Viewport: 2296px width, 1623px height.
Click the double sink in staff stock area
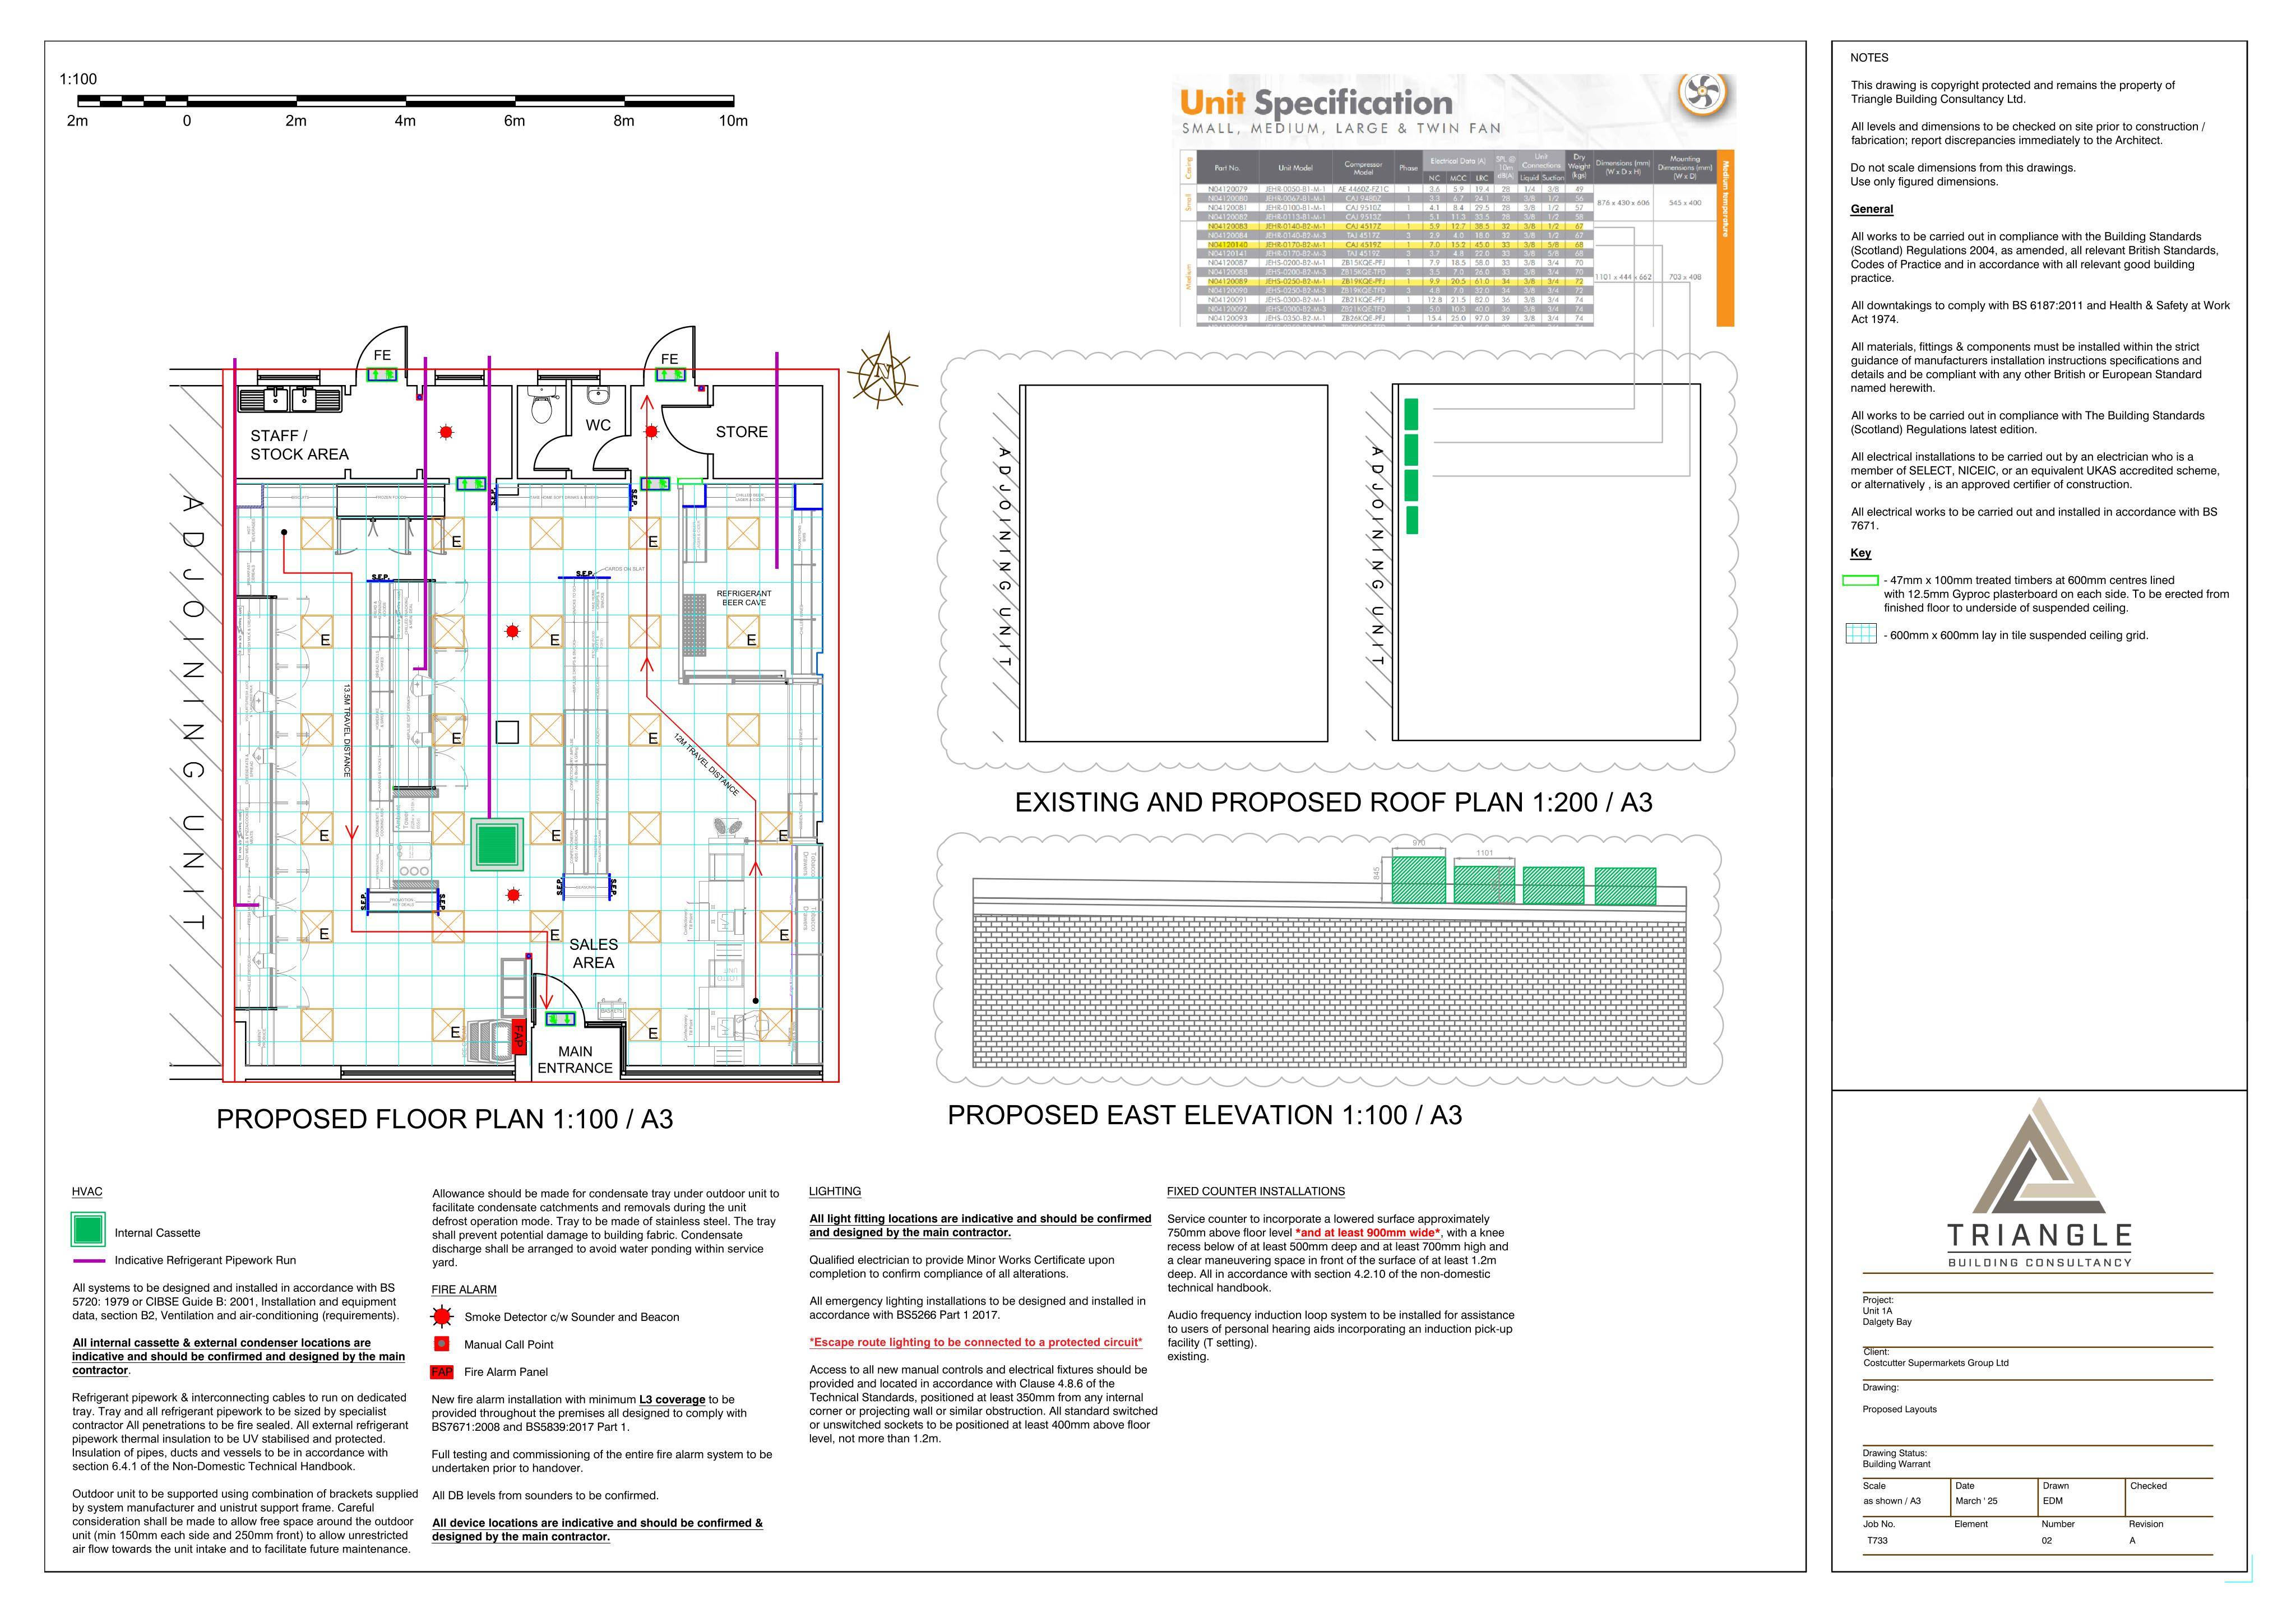click(x=290, y=399)
